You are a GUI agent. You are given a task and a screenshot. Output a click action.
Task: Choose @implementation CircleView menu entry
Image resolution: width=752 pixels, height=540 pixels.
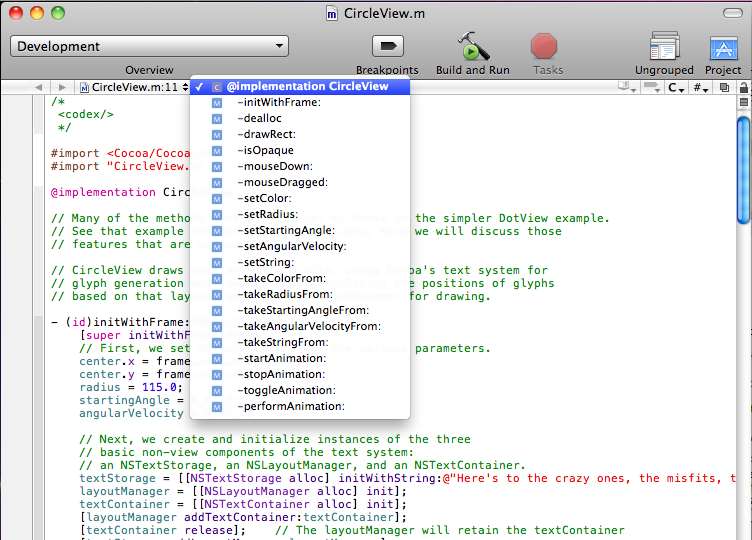306,87
